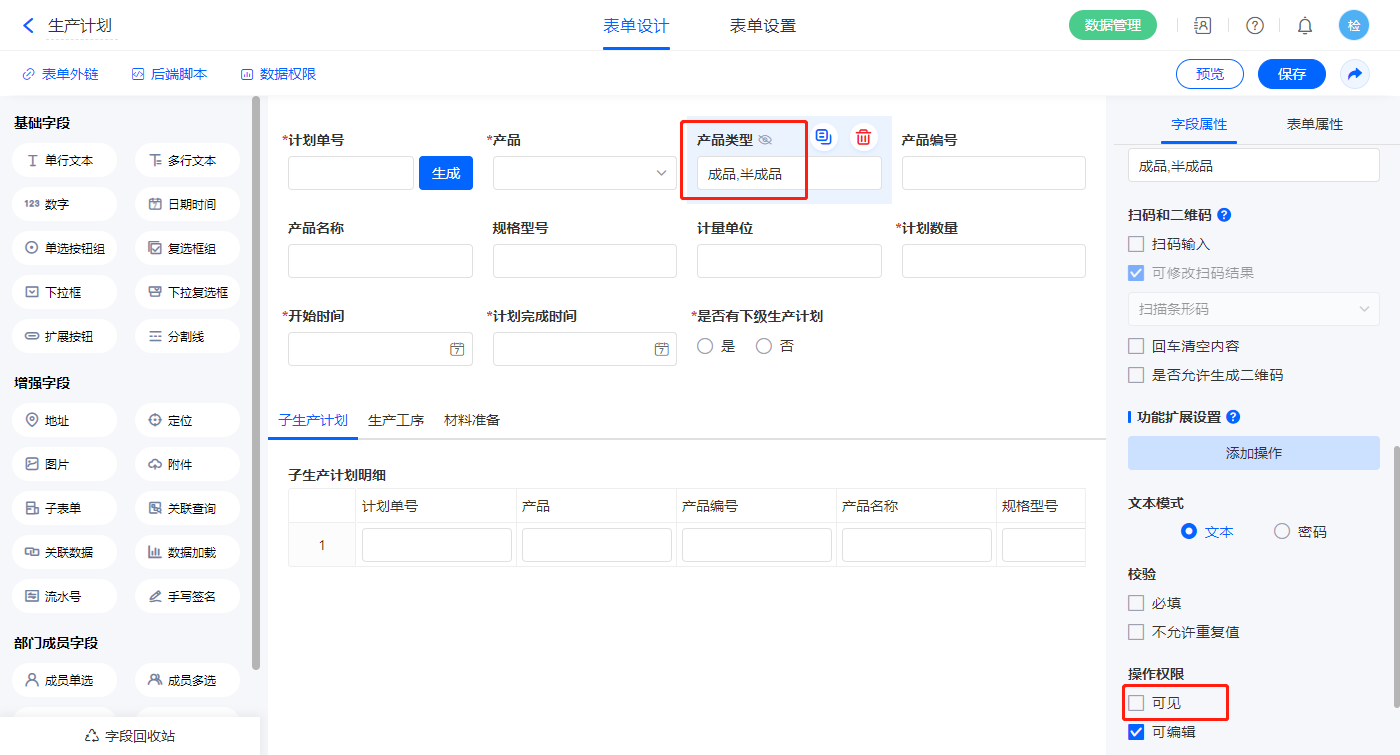Image resolution: width=1400 pixels, height=755 pixels.
Task: Click the share arrow icon beside 保存
Action: [1355, 74]
